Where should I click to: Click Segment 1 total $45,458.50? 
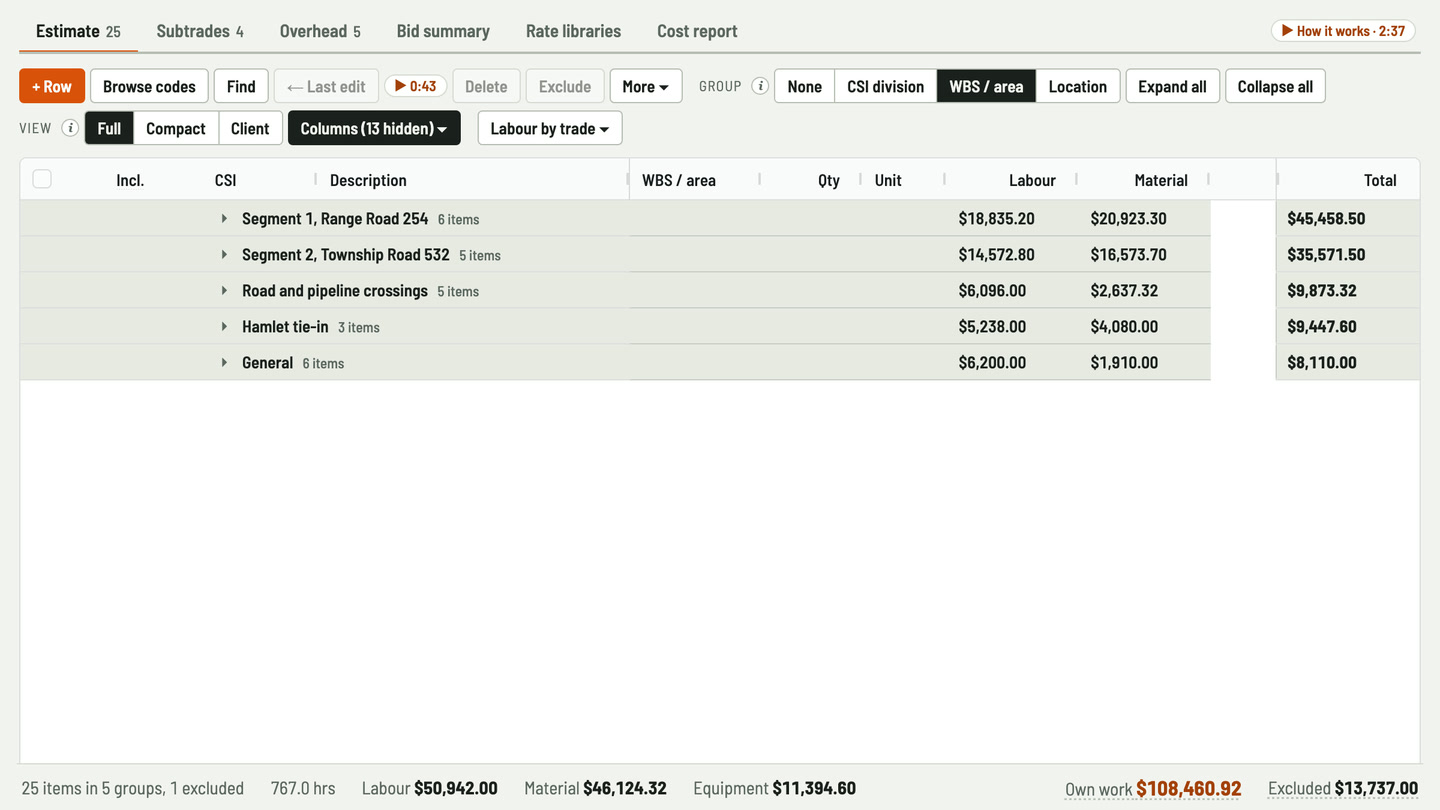point(1326,218)
